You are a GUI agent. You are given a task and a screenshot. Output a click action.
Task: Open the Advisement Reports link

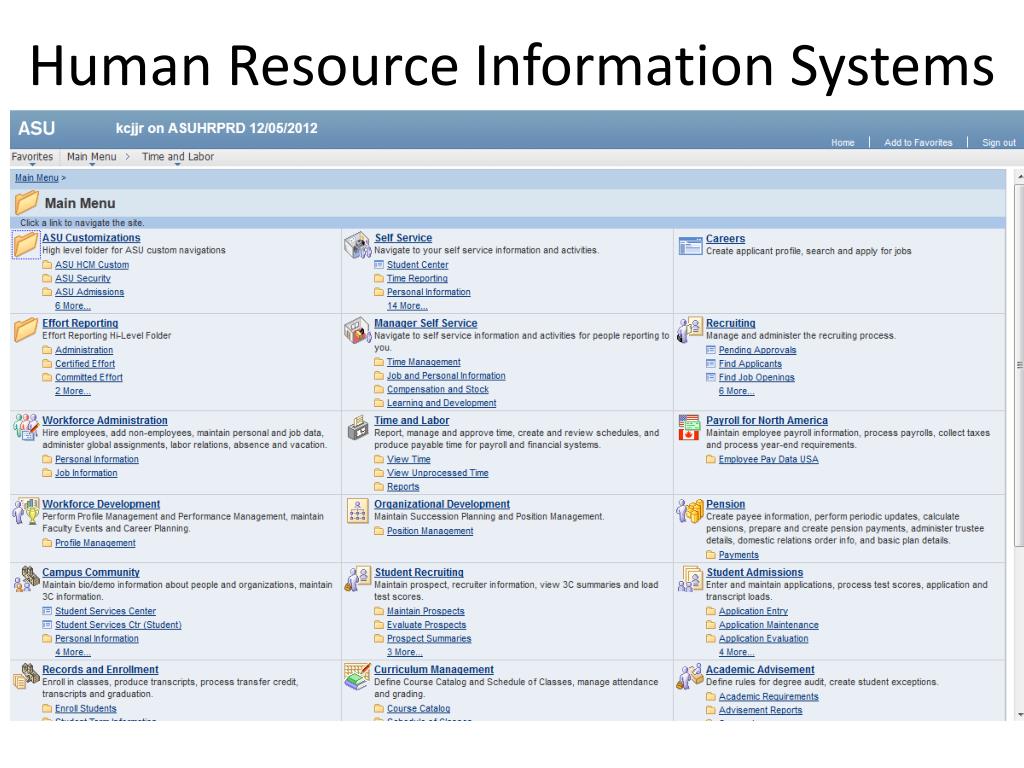[760, 711]
